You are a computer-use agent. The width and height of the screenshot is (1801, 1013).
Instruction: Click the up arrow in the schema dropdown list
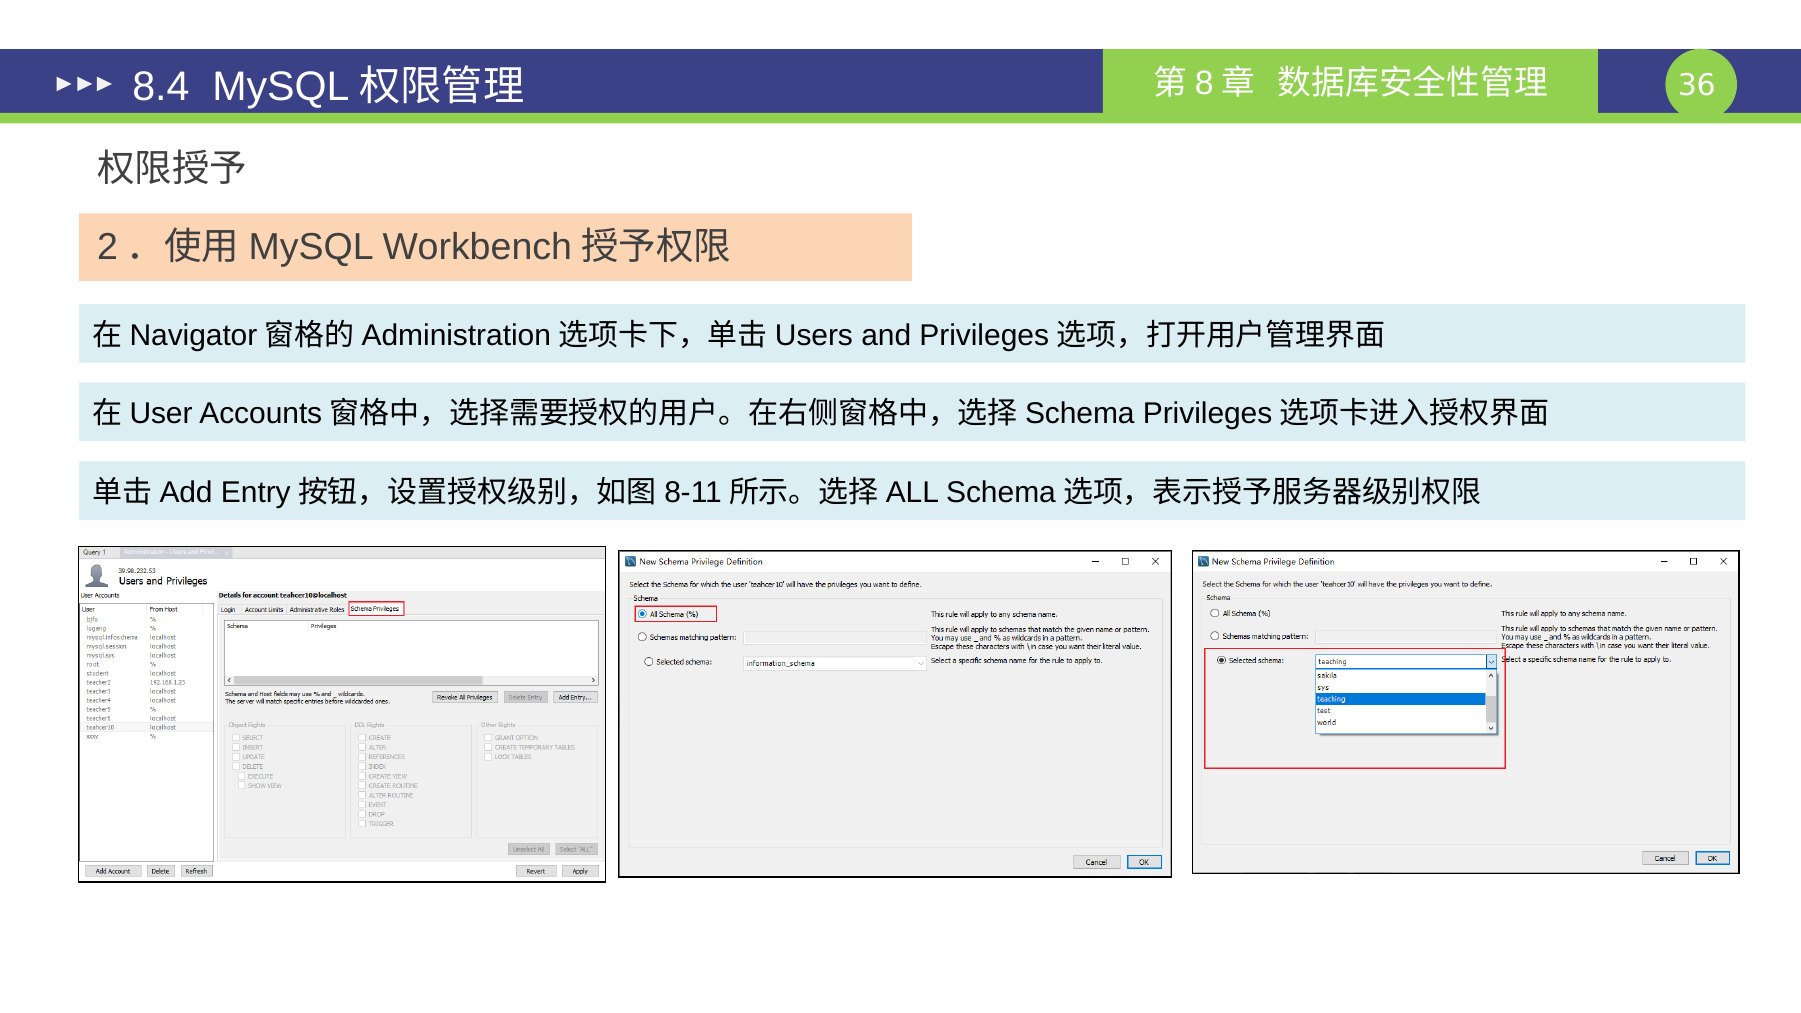click(x=1491, y=676)
